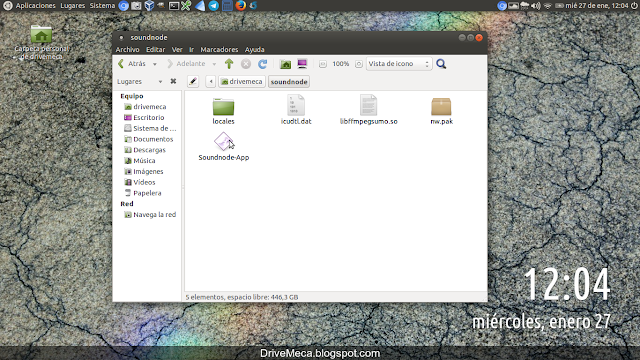
Task: Zoom in with the plus icon beside 100%
Action: [358, 64]
